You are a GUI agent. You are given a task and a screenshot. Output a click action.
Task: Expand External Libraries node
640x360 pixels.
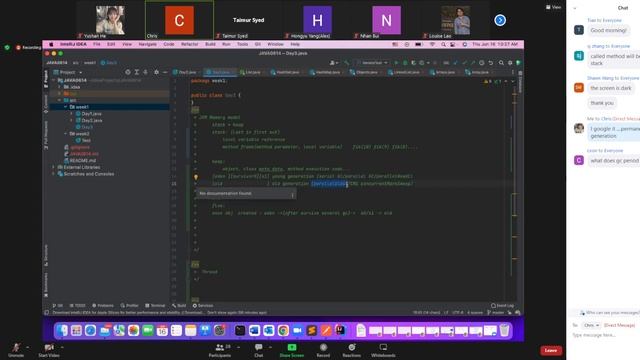click(53, 167)
